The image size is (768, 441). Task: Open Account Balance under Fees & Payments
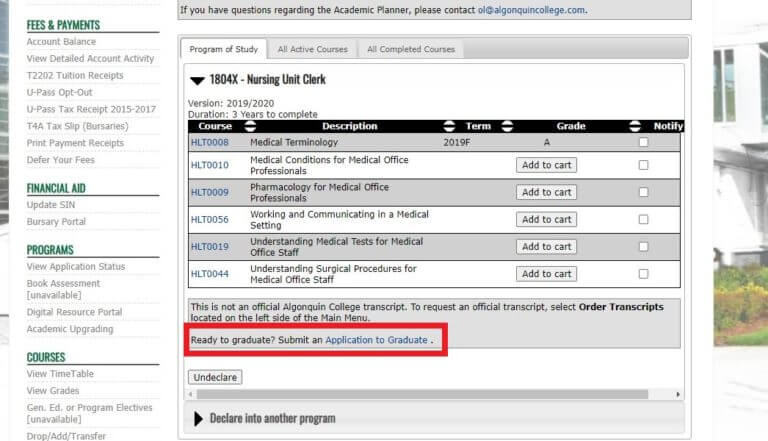point(61,42)
